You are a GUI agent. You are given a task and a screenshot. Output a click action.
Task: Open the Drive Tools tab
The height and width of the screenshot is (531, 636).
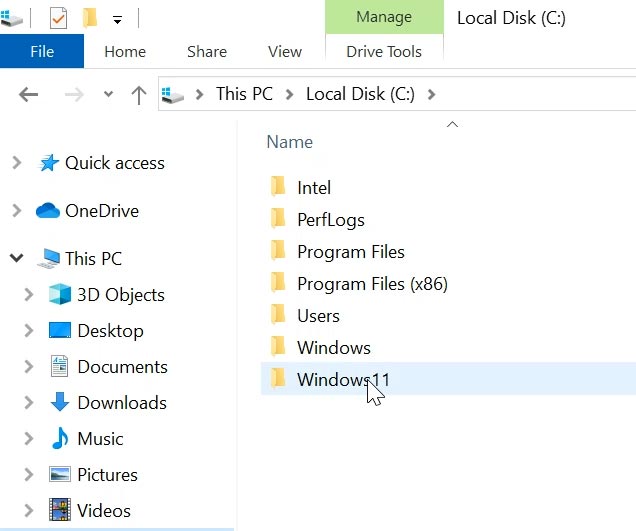(384, 52)
